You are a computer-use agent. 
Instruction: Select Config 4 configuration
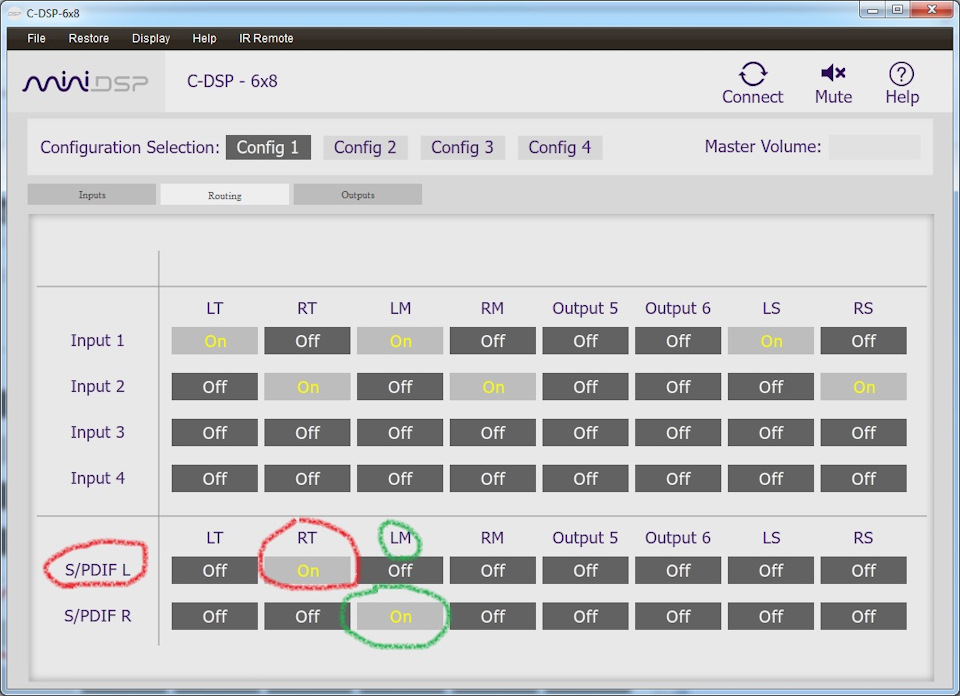(x=560, y=148)
